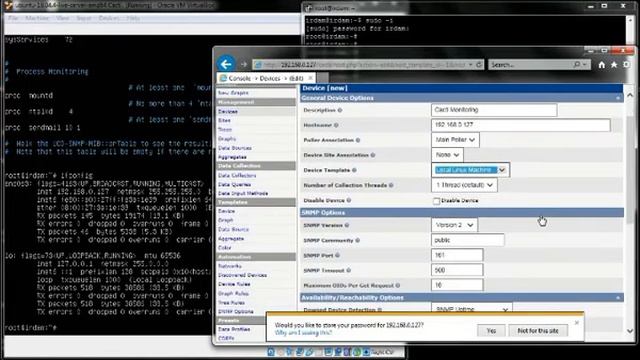Open the SNMP Version dropdown
This screenshot has width=640, height=360.
pos(454,225)
